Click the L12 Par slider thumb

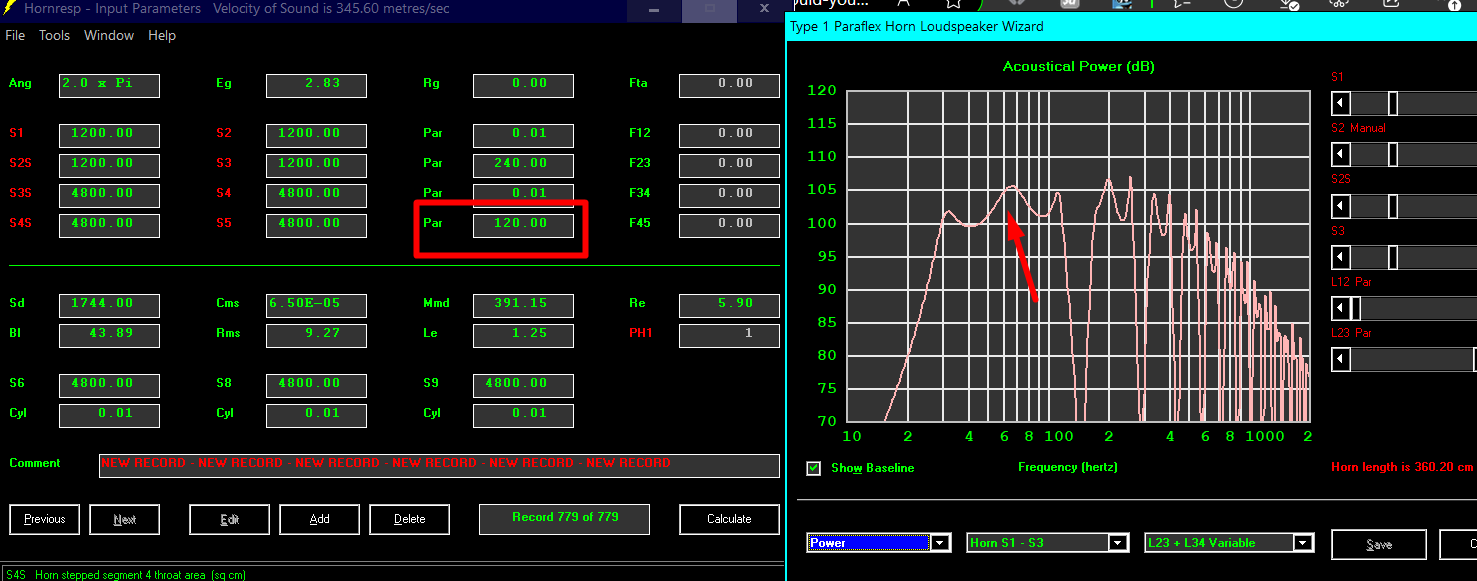[x=1356, y=308]
